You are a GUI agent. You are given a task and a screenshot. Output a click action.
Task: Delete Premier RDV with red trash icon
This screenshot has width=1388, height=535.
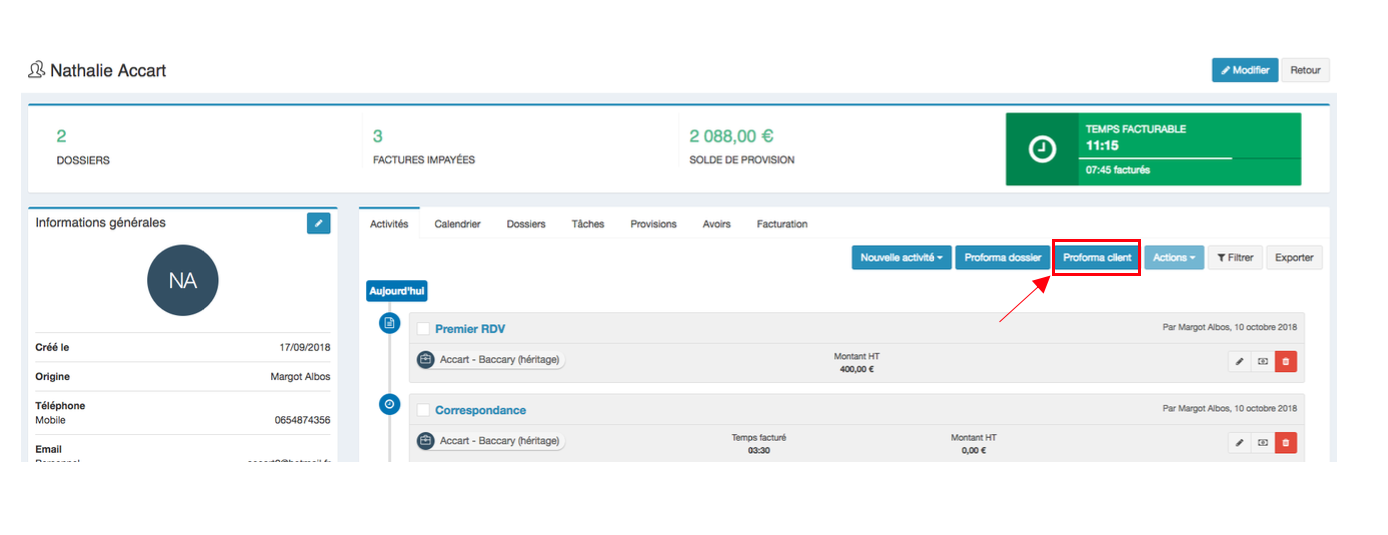tap(1286, 361)
